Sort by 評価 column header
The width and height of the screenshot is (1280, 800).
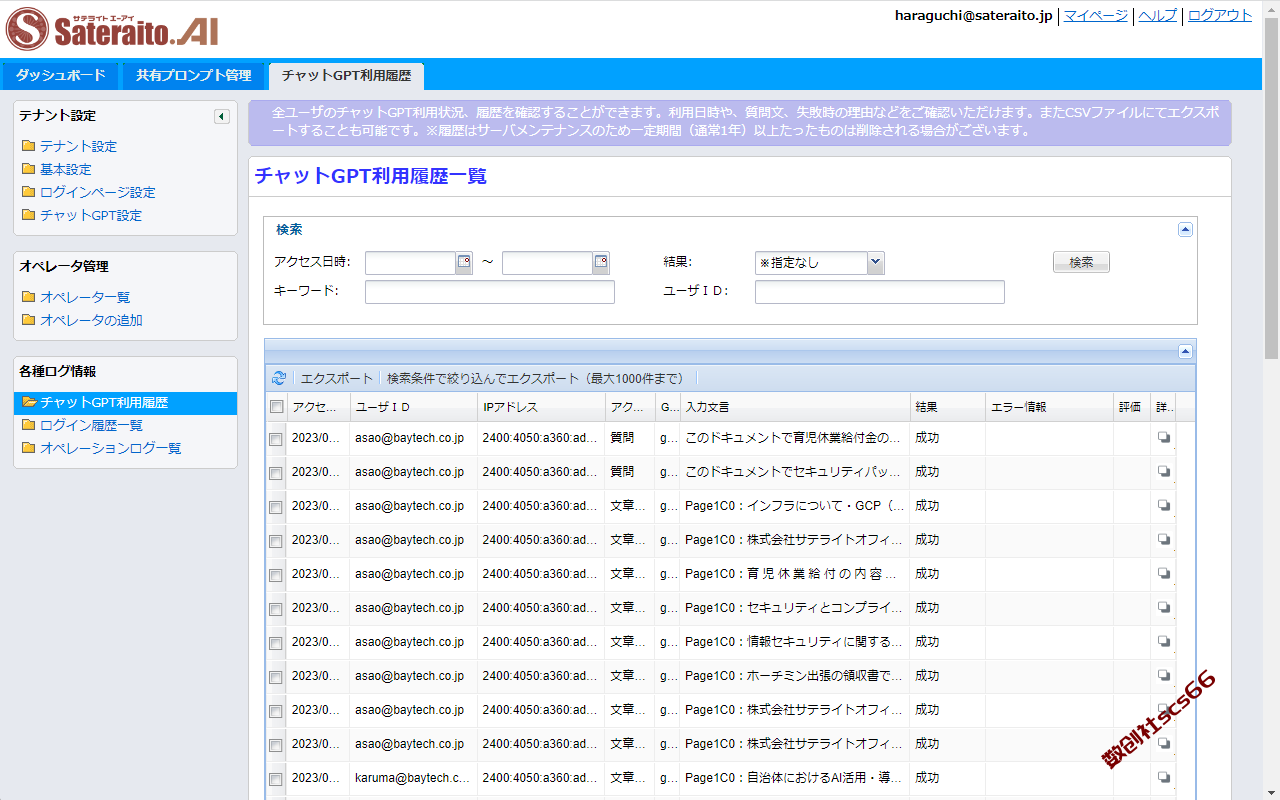(1132, 407)
